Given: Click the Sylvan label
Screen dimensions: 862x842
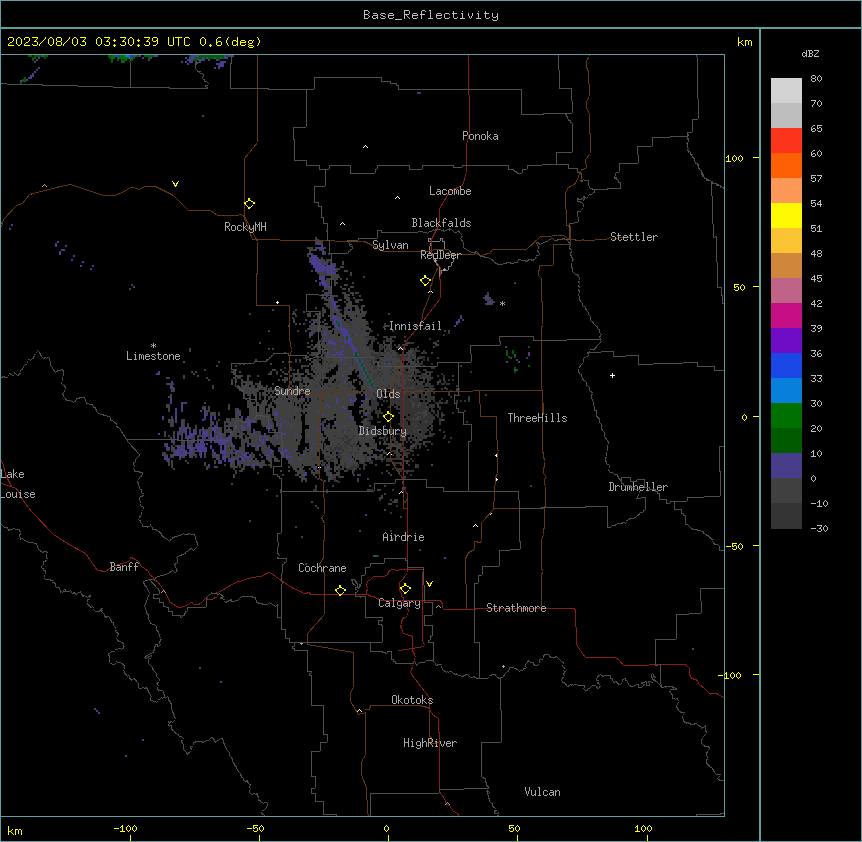Looking at the screenshot, I should 390,245.
